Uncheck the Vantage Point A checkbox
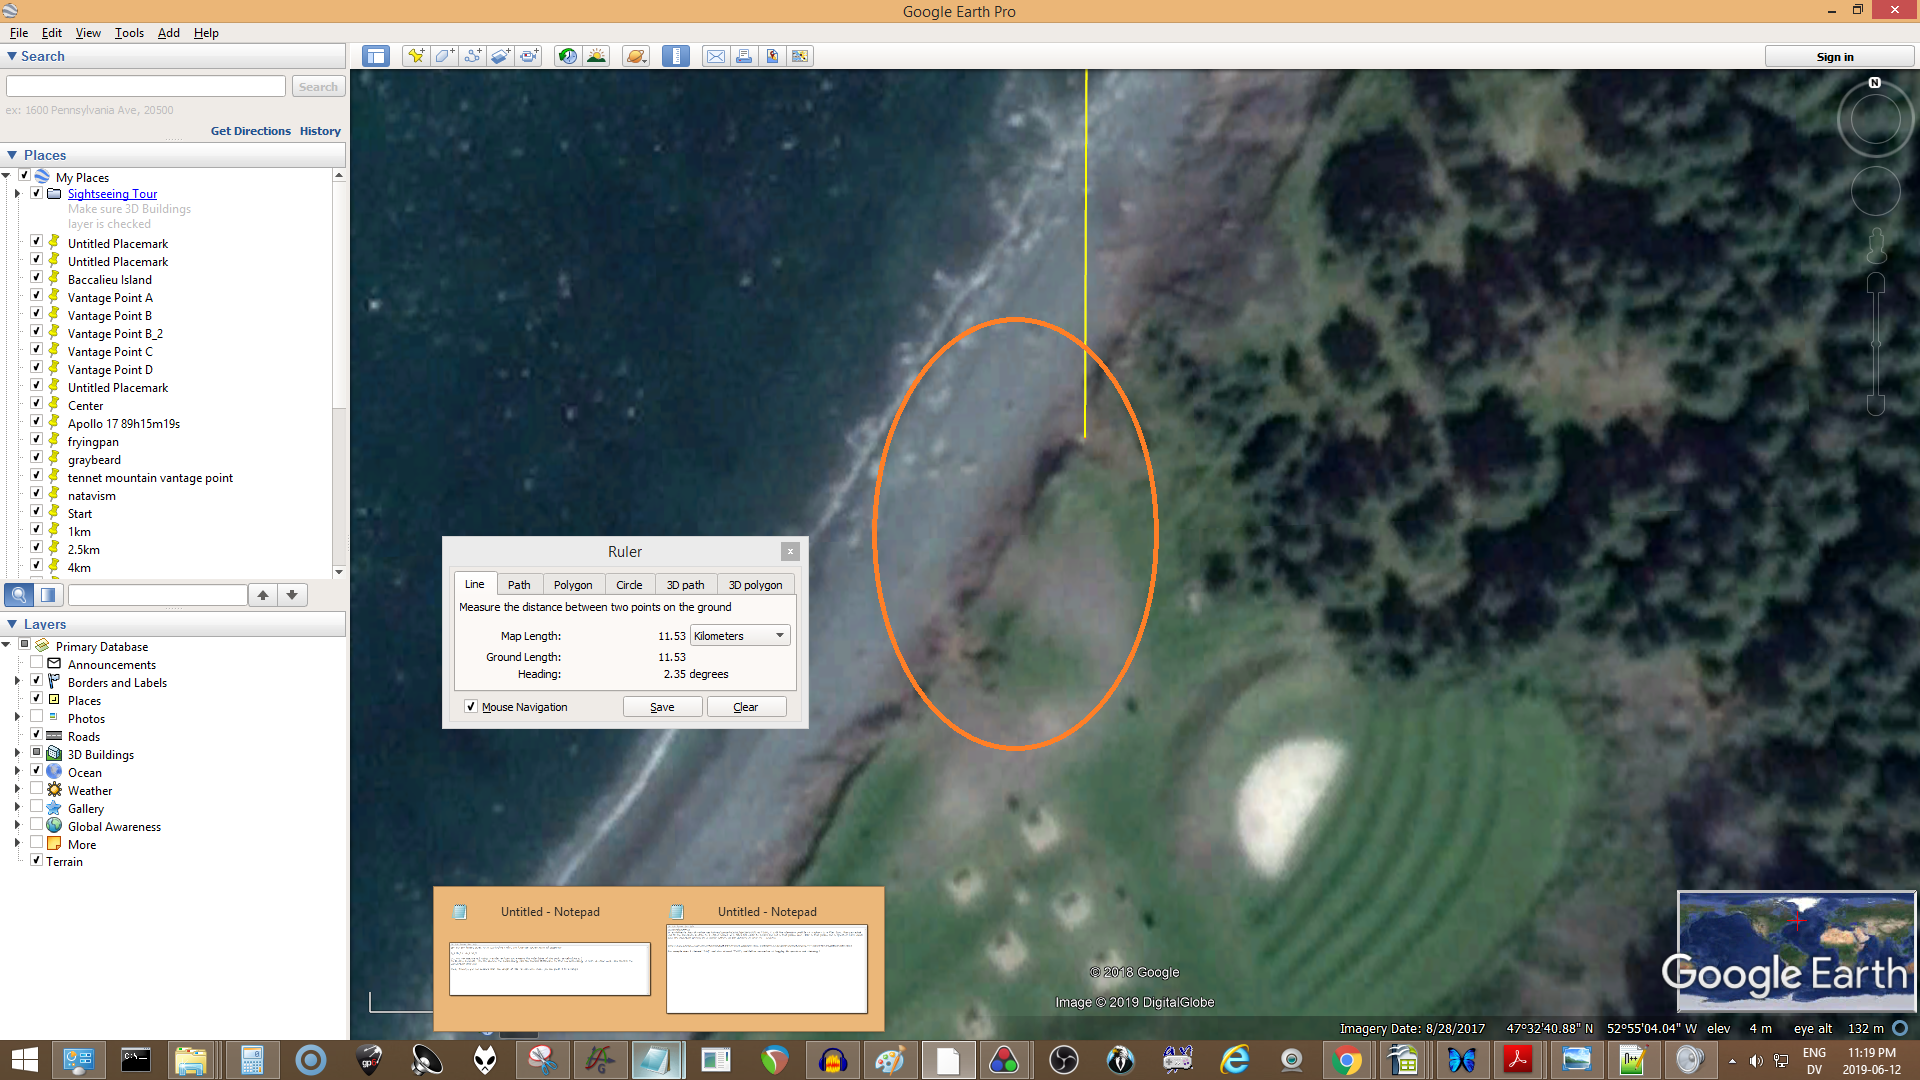 36,296
